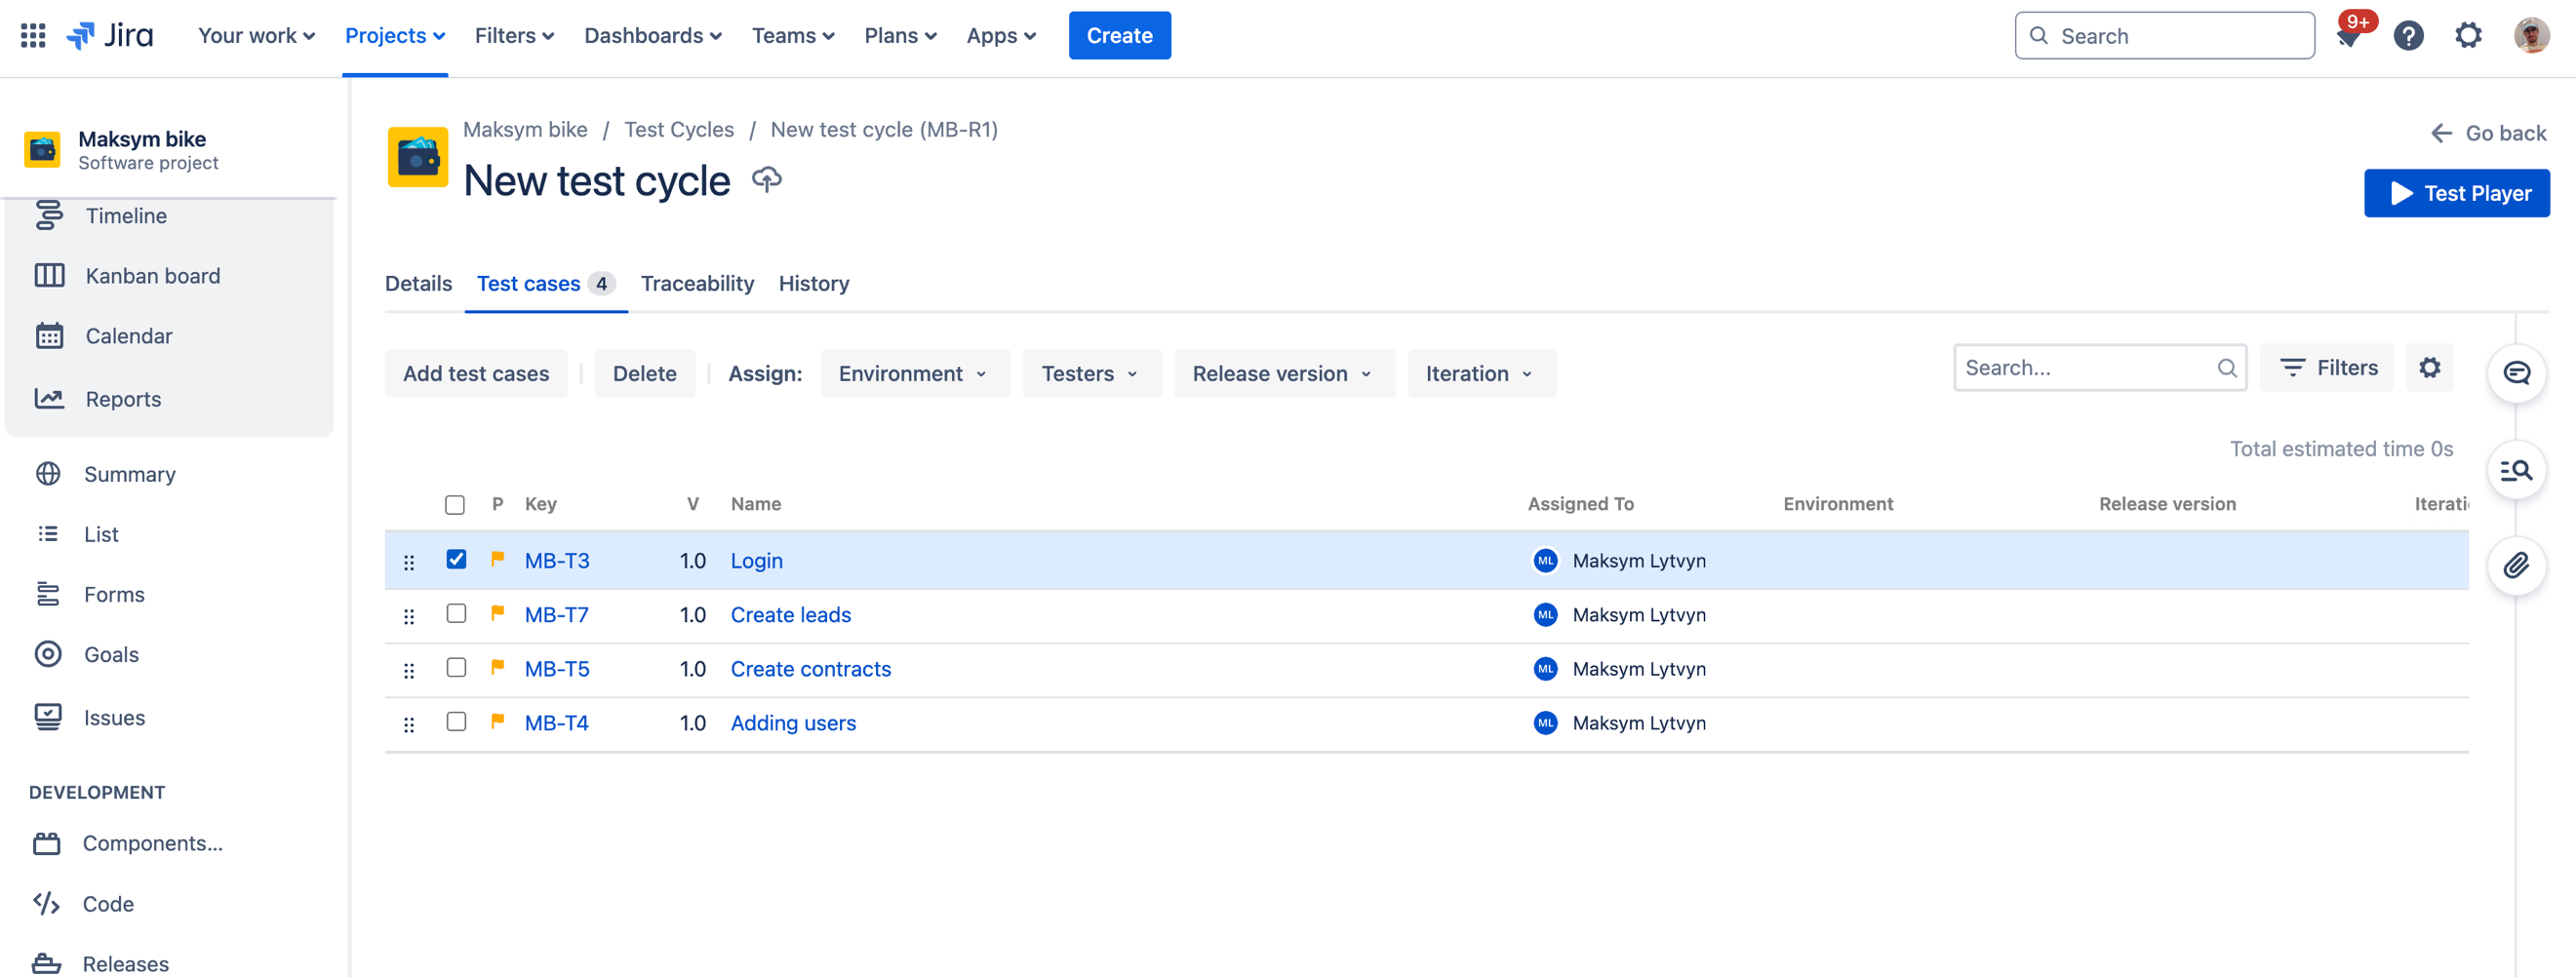Uncheck the MB-T3 Login checkbox

tap(456, 560)
